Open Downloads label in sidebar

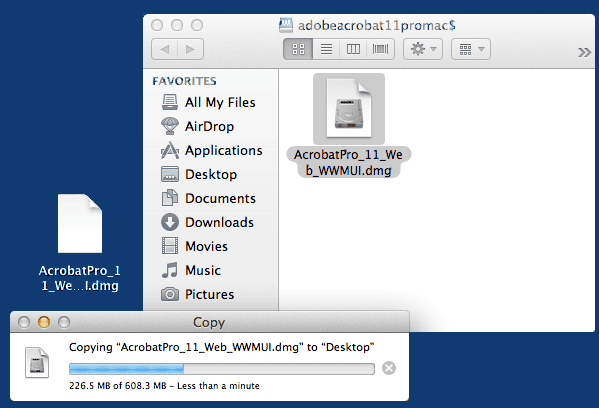click(x=219, y=222)
